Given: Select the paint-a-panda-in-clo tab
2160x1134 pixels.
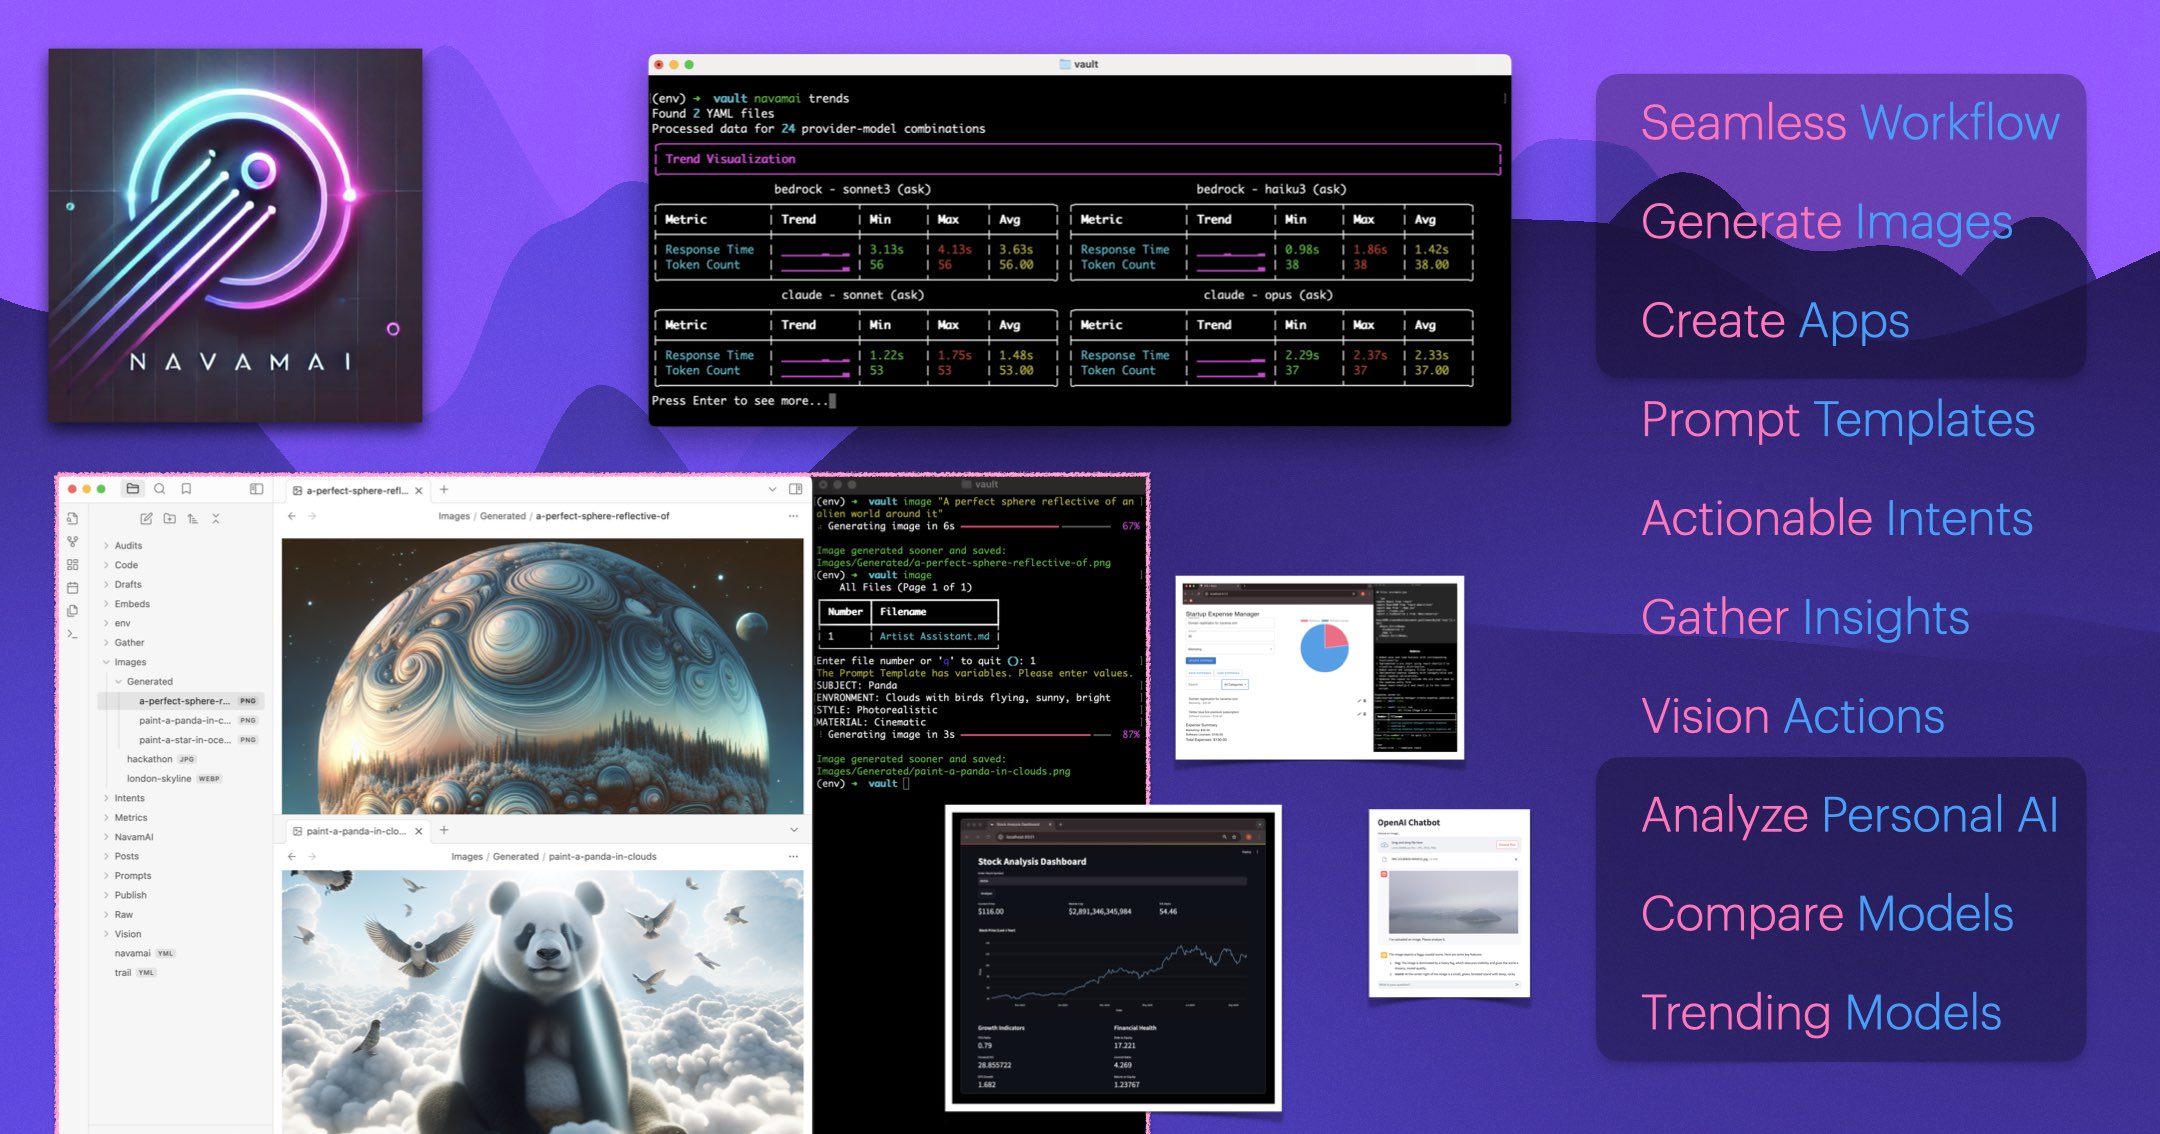Looking at the screenshot, I should pyautogui.click(x=355, y=831).
